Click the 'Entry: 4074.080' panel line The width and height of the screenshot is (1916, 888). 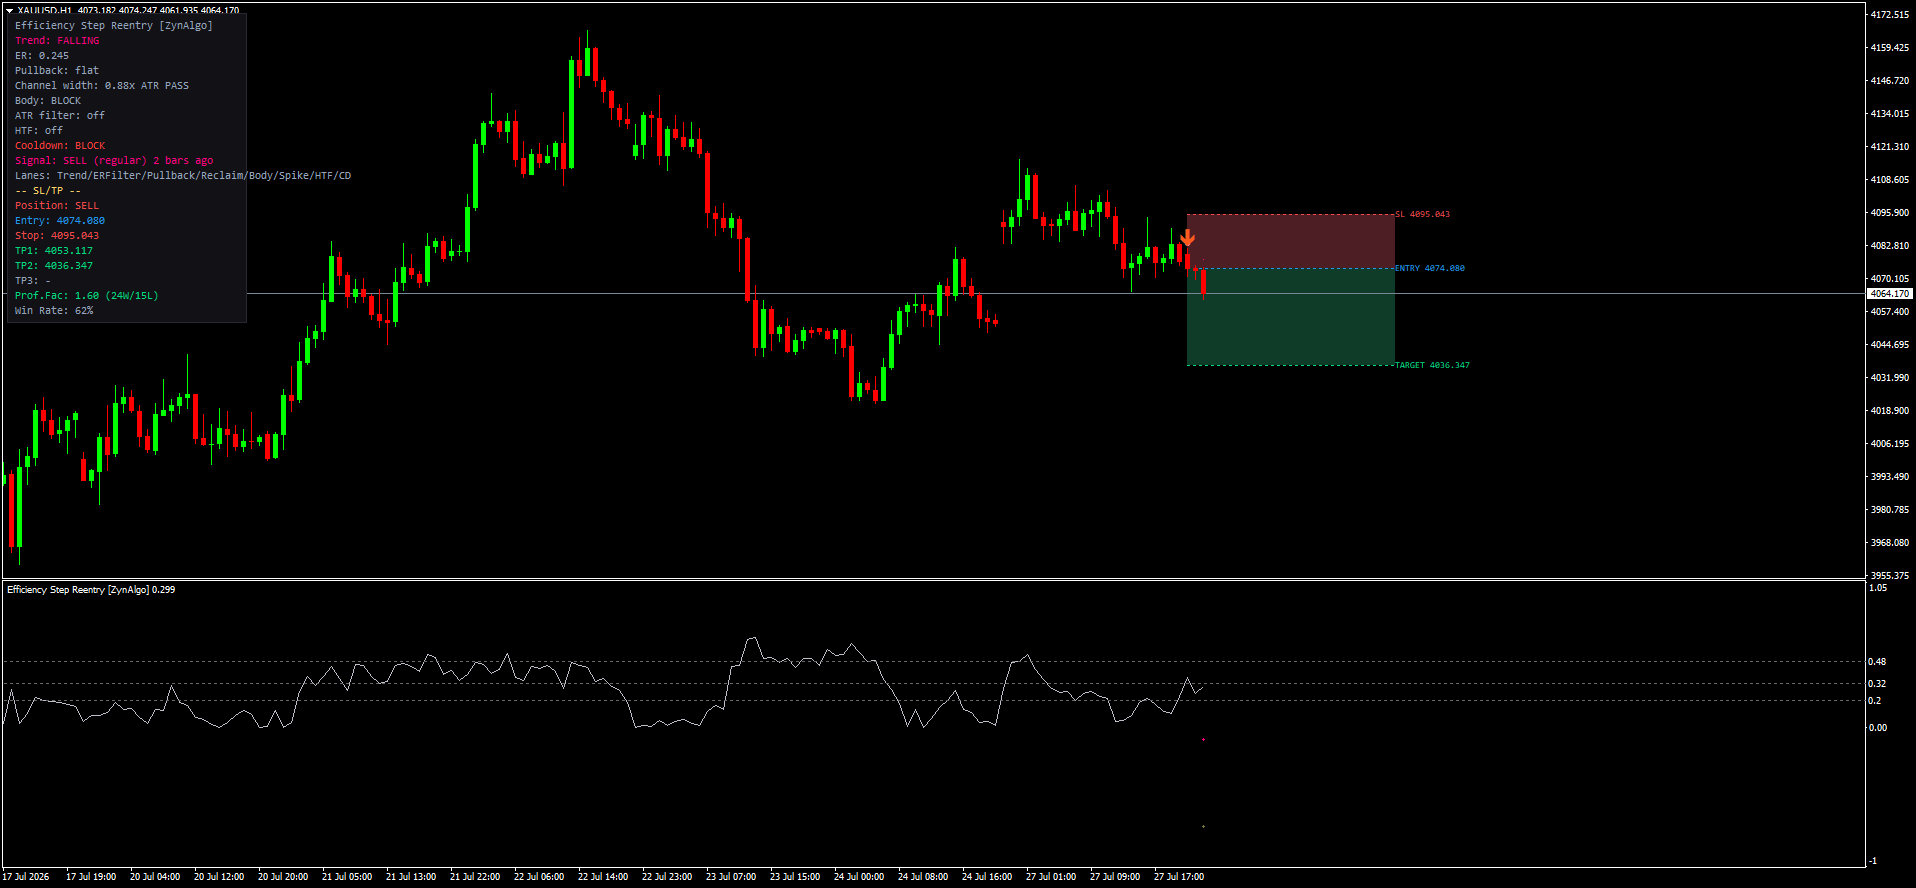(60, 221)
